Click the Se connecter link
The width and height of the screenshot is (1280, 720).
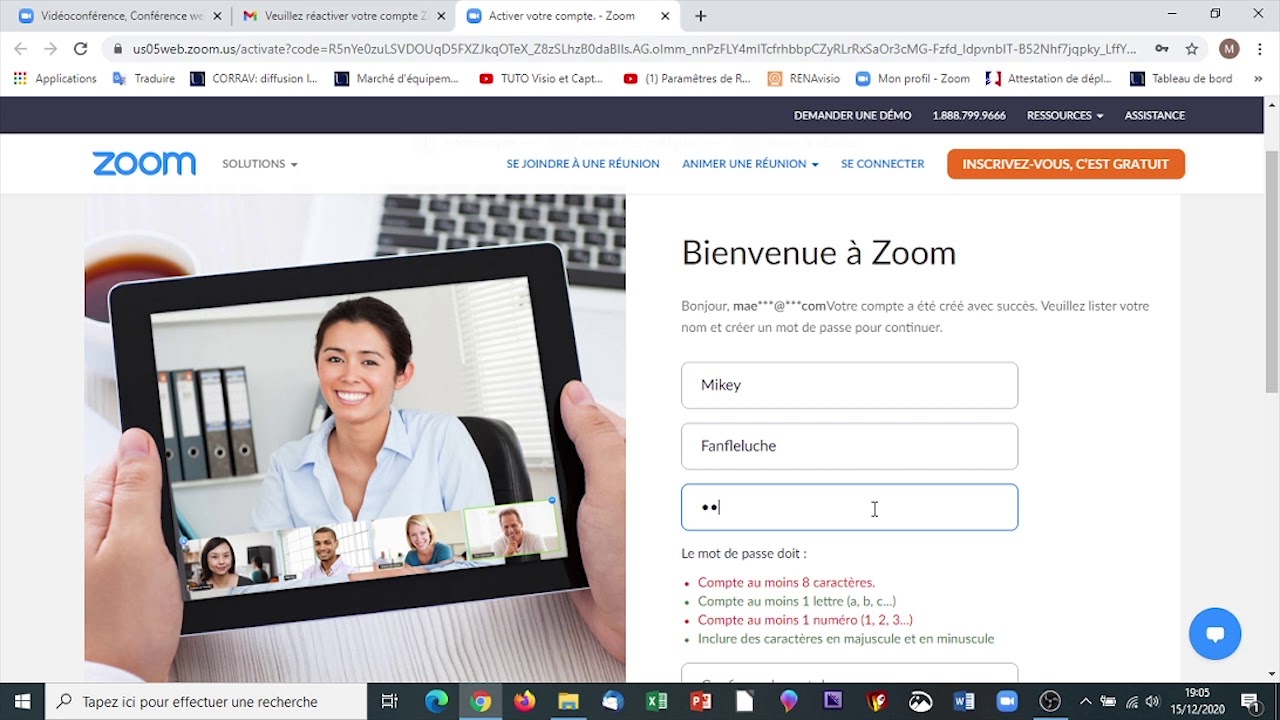click(882, 164)
